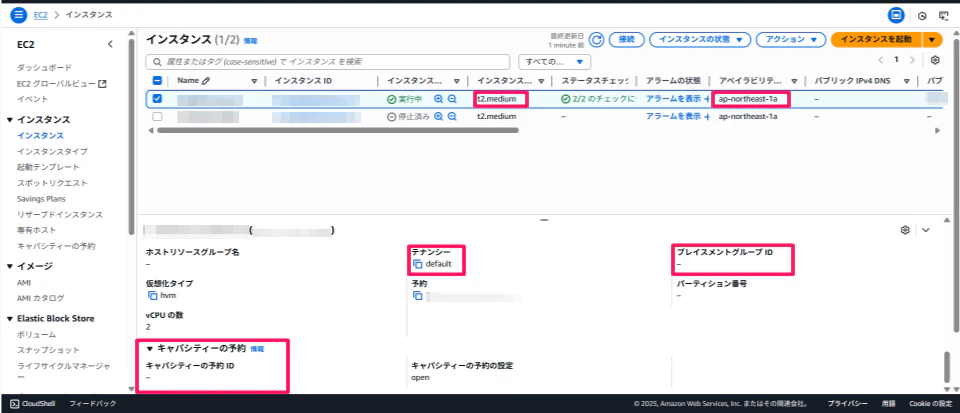Open Savings Plans in the sidebar
960x413 pixels.
click(41, 199)
